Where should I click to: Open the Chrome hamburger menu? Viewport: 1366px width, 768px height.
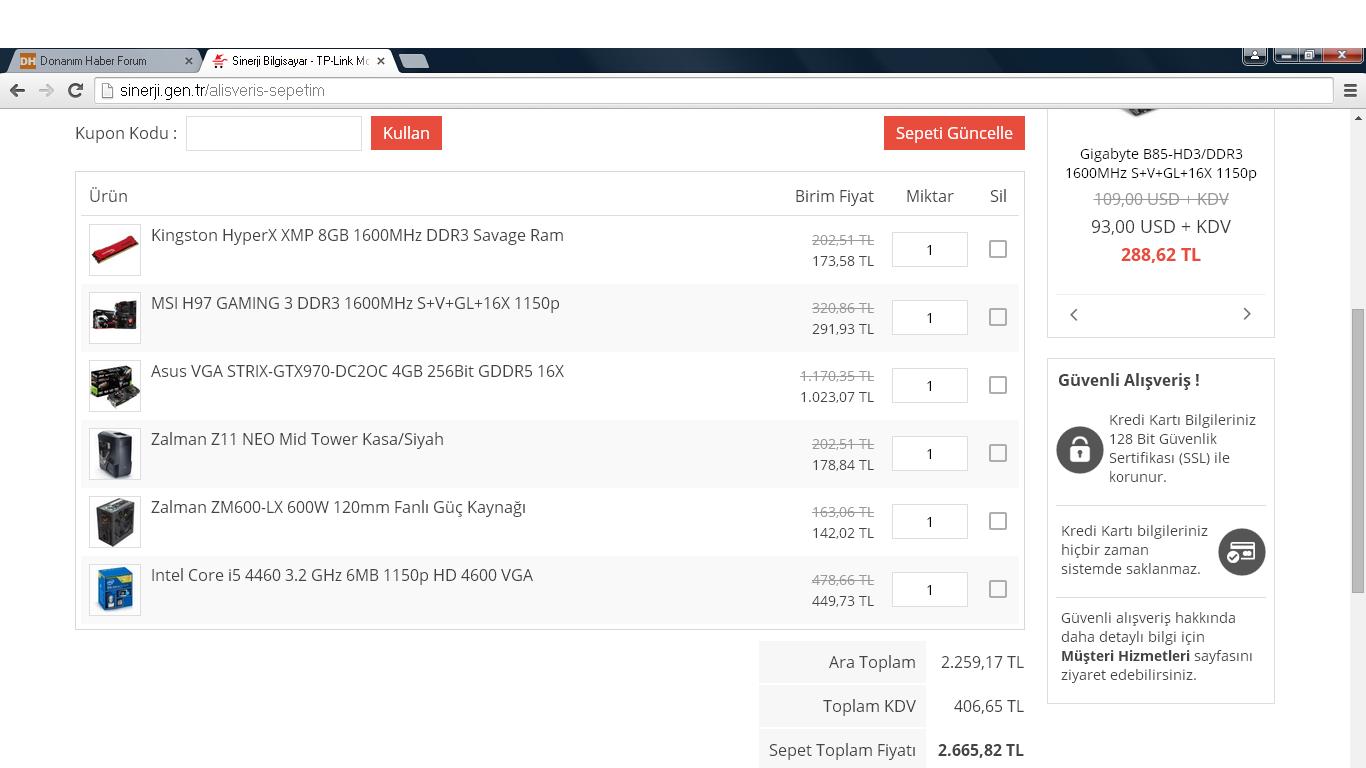pyautogui.click(x=1350, y=90)
